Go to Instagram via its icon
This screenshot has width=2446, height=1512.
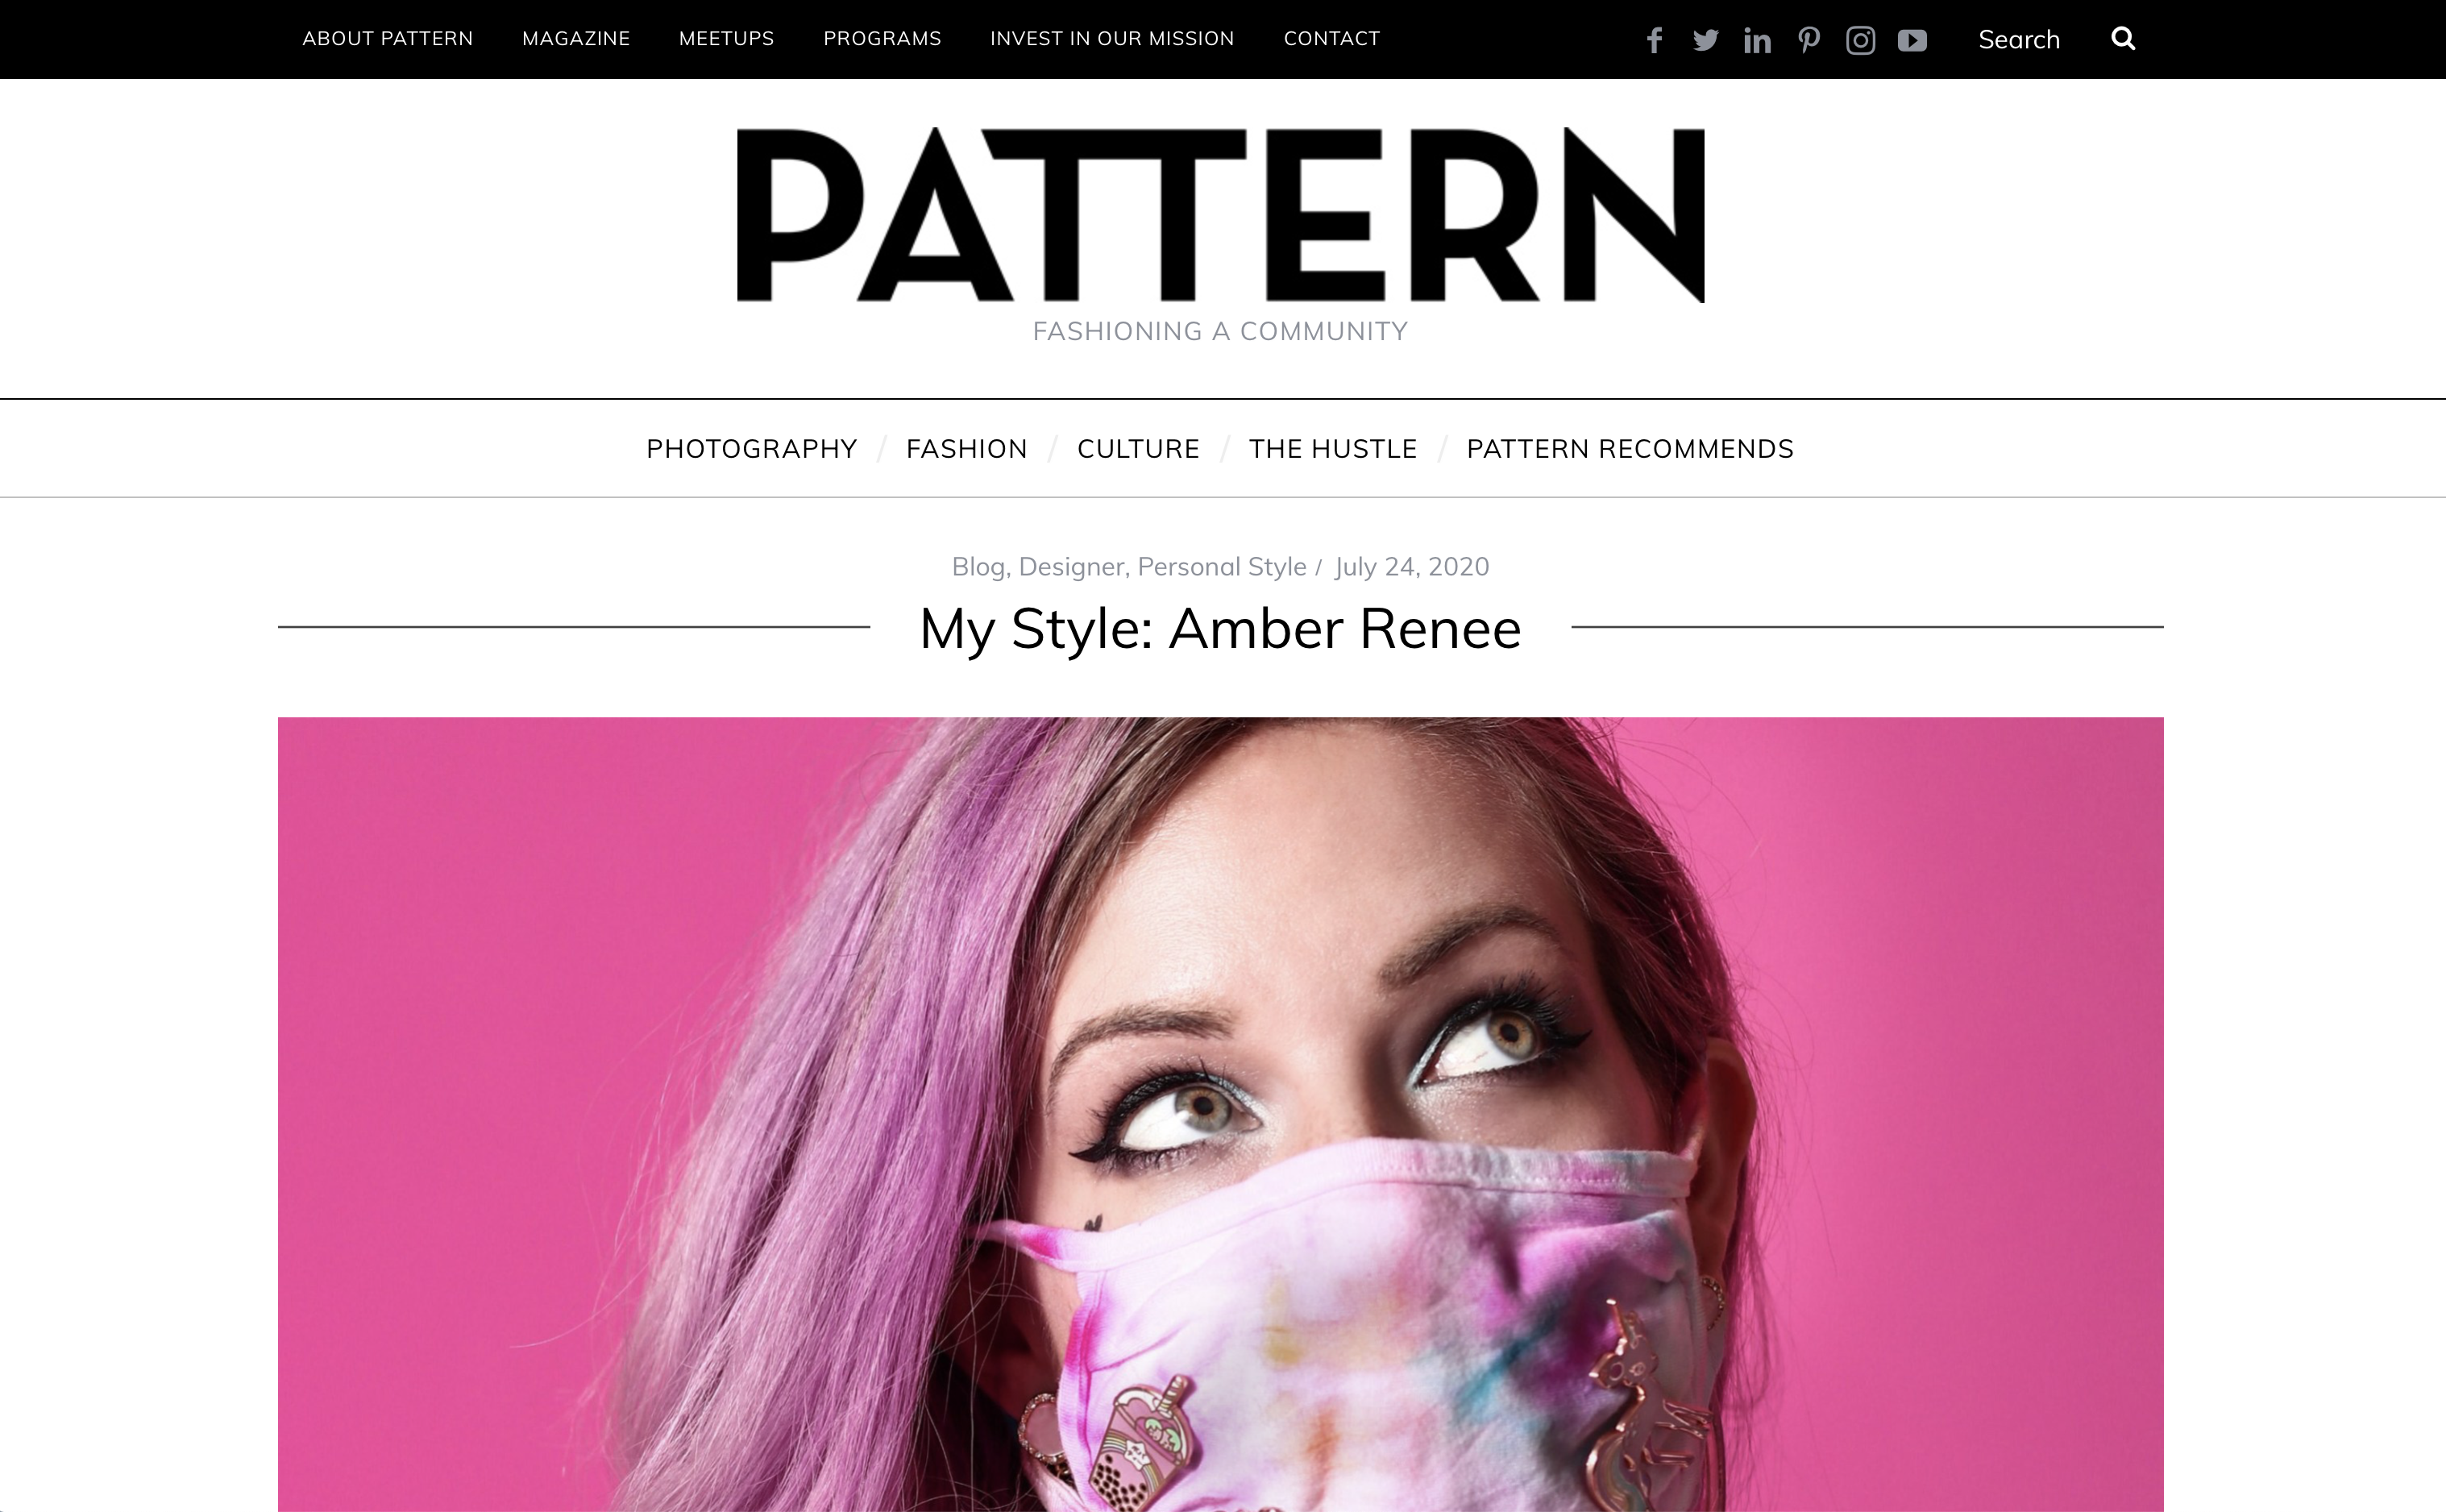(x=1860, y=40)
